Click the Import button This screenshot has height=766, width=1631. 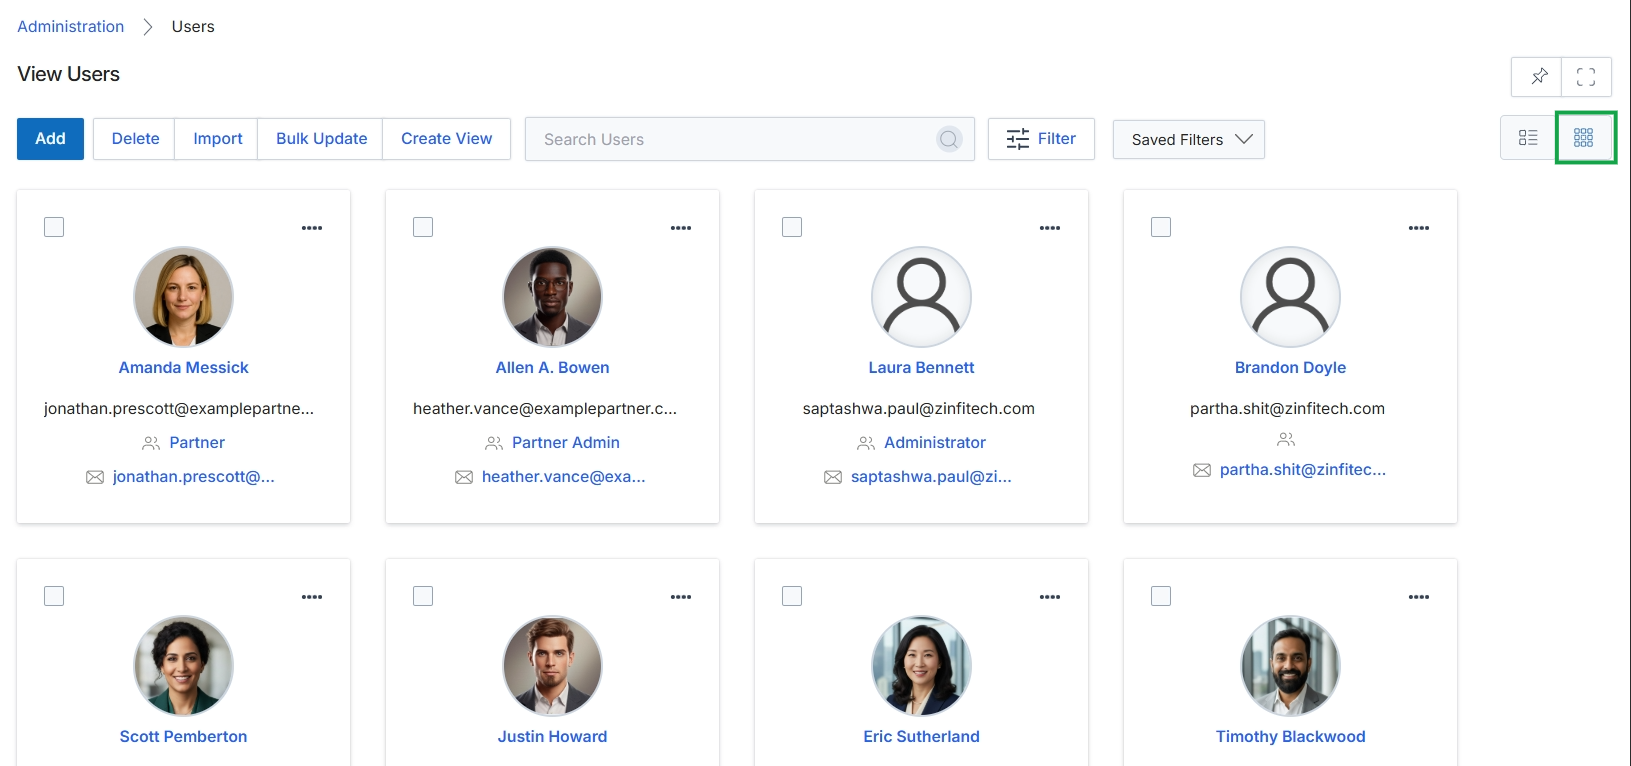(217, 139)
